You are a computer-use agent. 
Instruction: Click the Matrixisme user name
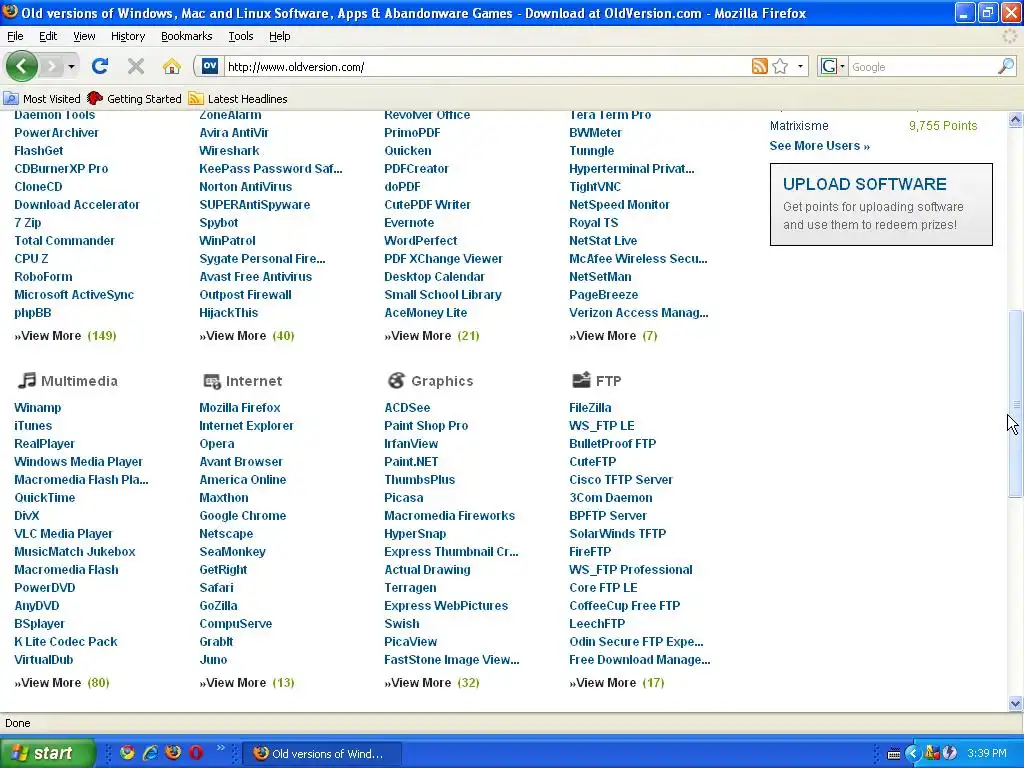click(x=799, y=125)
